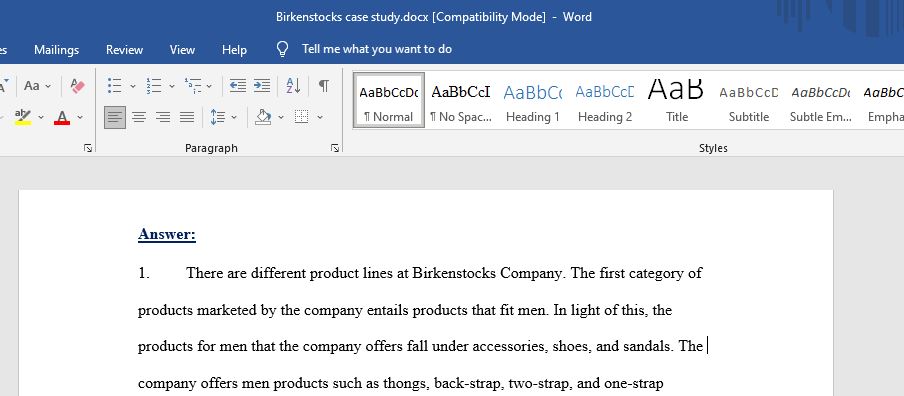The width and height of the screenshot is (904, 396).
Task: Toggle Align Left paragraph button
Action: coord(115,118)
